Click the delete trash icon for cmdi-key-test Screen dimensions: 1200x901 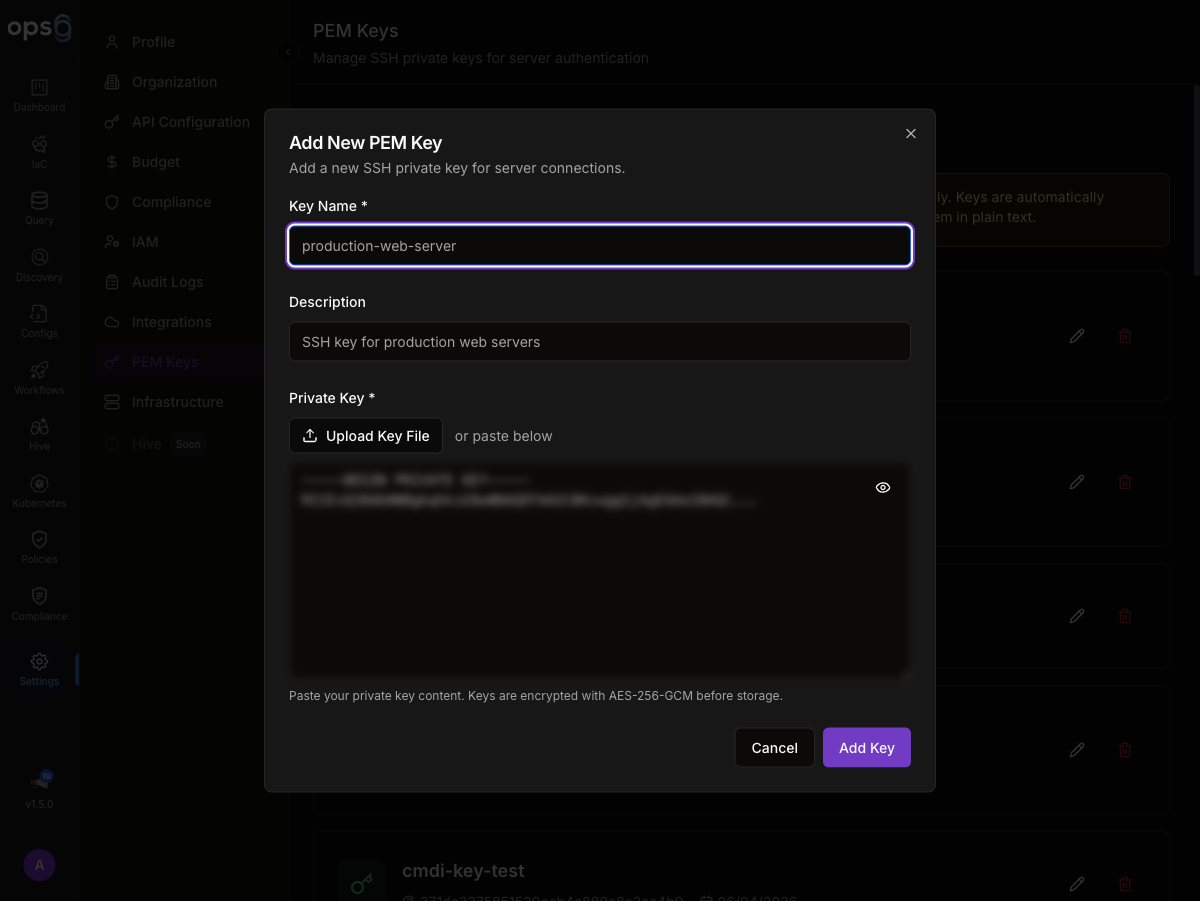tap(1124, 884)
